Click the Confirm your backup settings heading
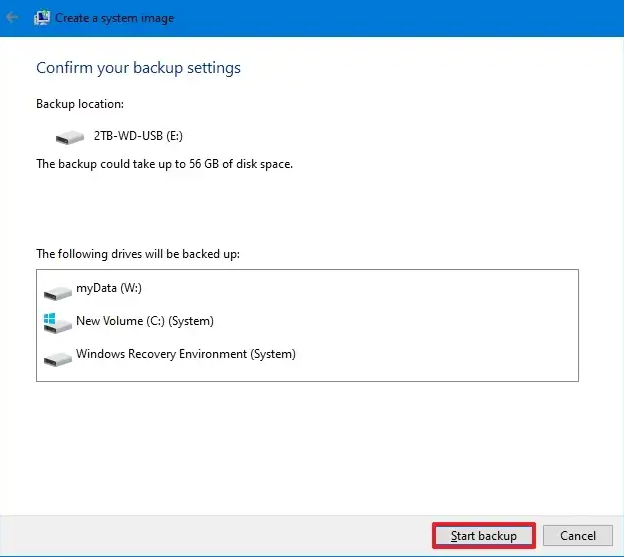Image resolution: width=624 pixels, height=557 pixels. point(138,68)
